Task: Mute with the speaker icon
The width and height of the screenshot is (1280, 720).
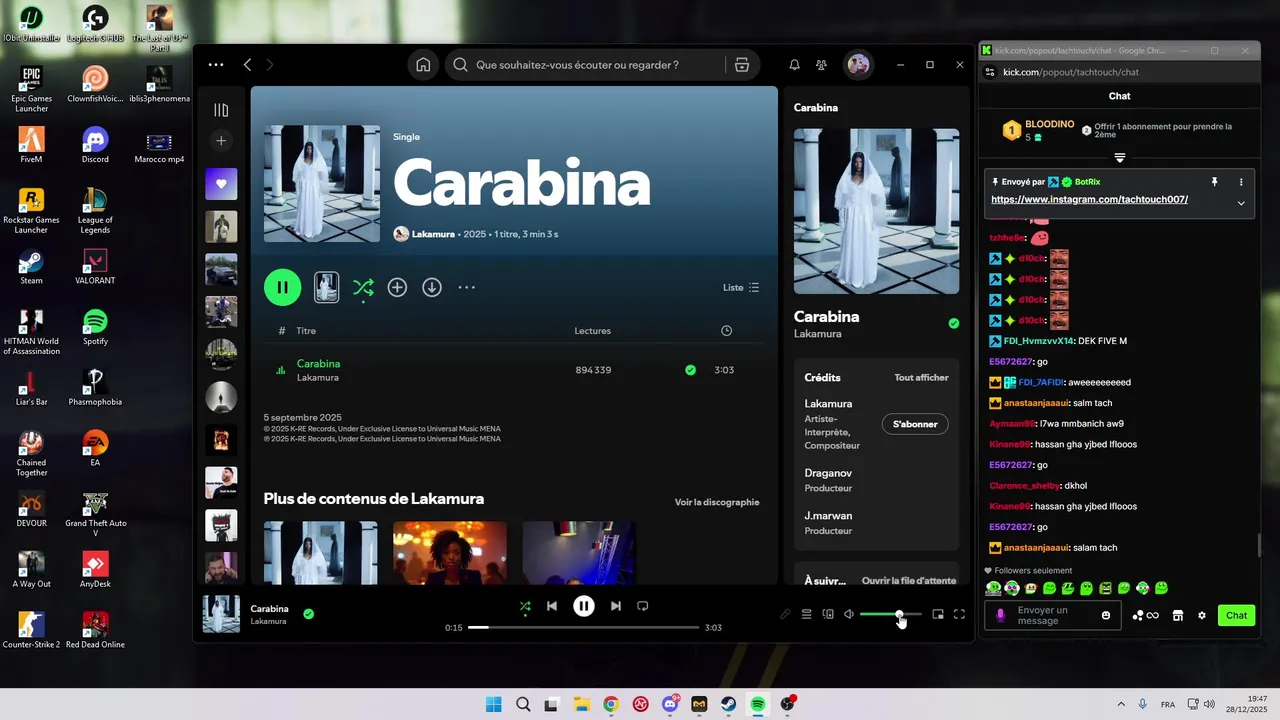Action: click(x=849, y=614)
